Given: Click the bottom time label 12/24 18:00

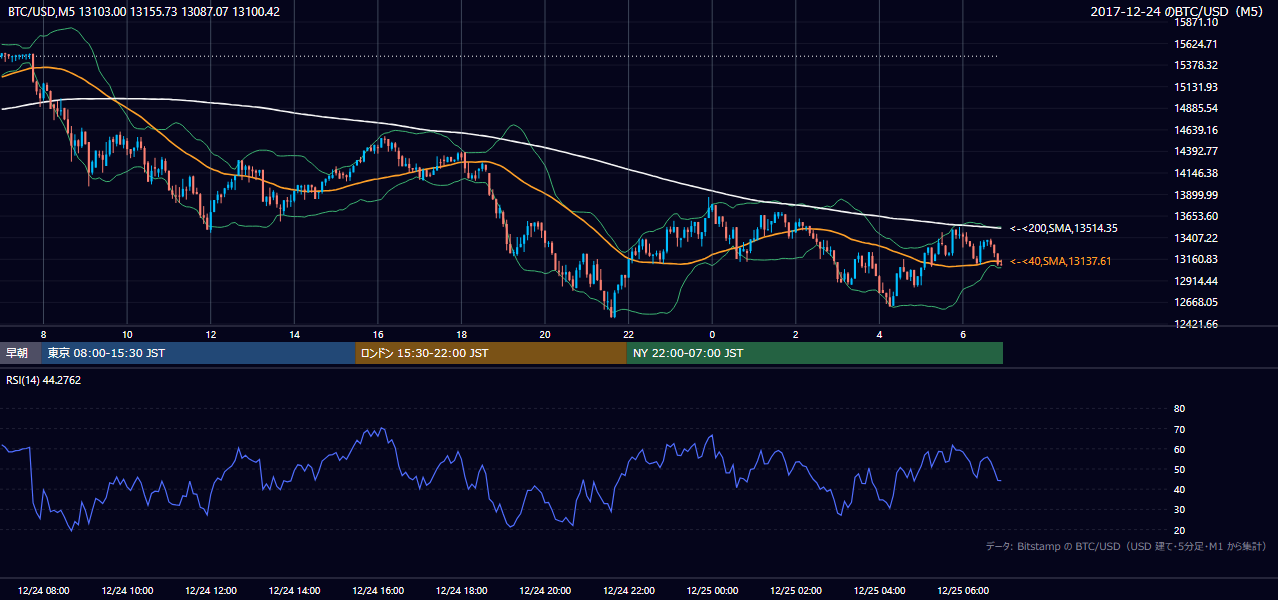Looking at the screenshot, I should (462, 591).
